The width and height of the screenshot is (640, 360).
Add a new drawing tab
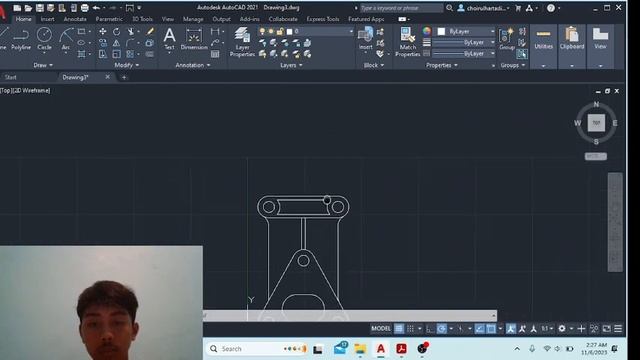(x=124, y=77)
